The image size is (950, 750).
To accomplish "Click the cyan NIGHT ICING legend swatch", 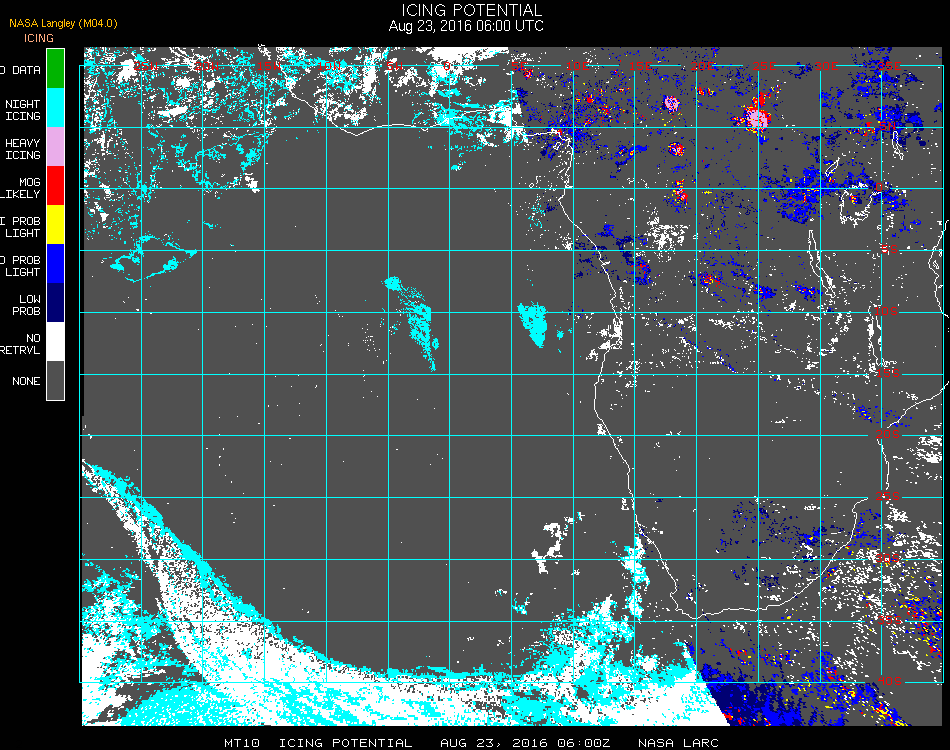I will (x=55, y=108).
